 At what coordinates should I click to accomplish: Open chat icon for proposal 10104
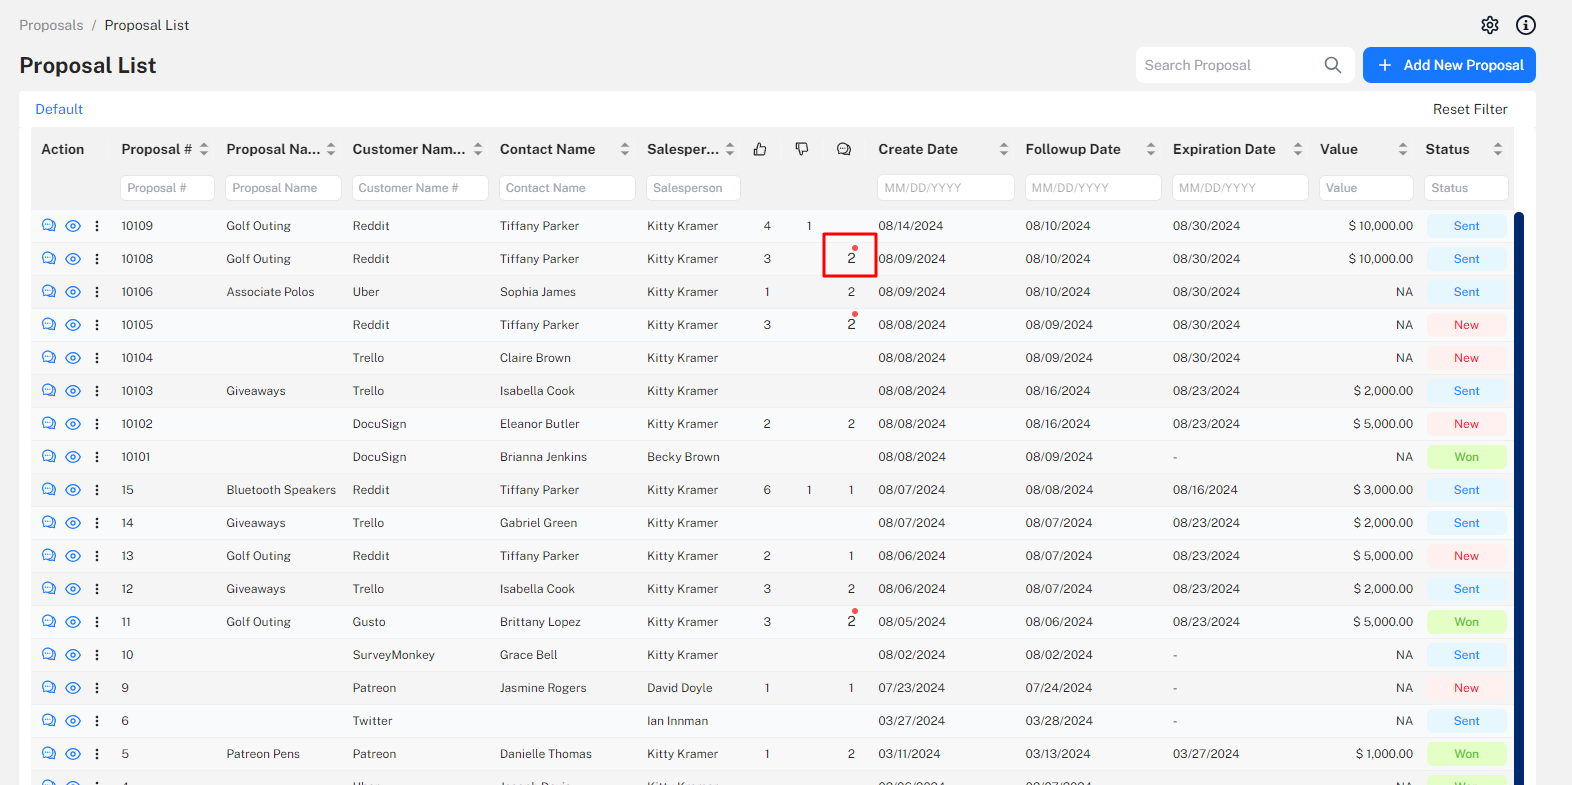click(x=49, y=358)
